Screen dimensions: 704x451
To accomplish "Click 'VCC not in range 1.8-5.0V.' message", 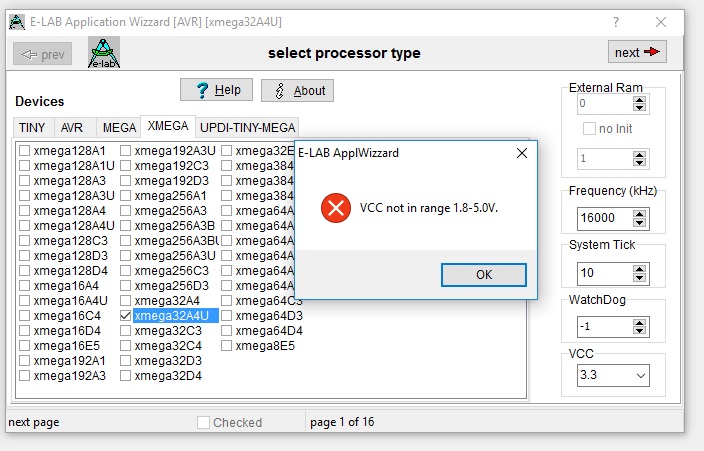I will 429,208.
